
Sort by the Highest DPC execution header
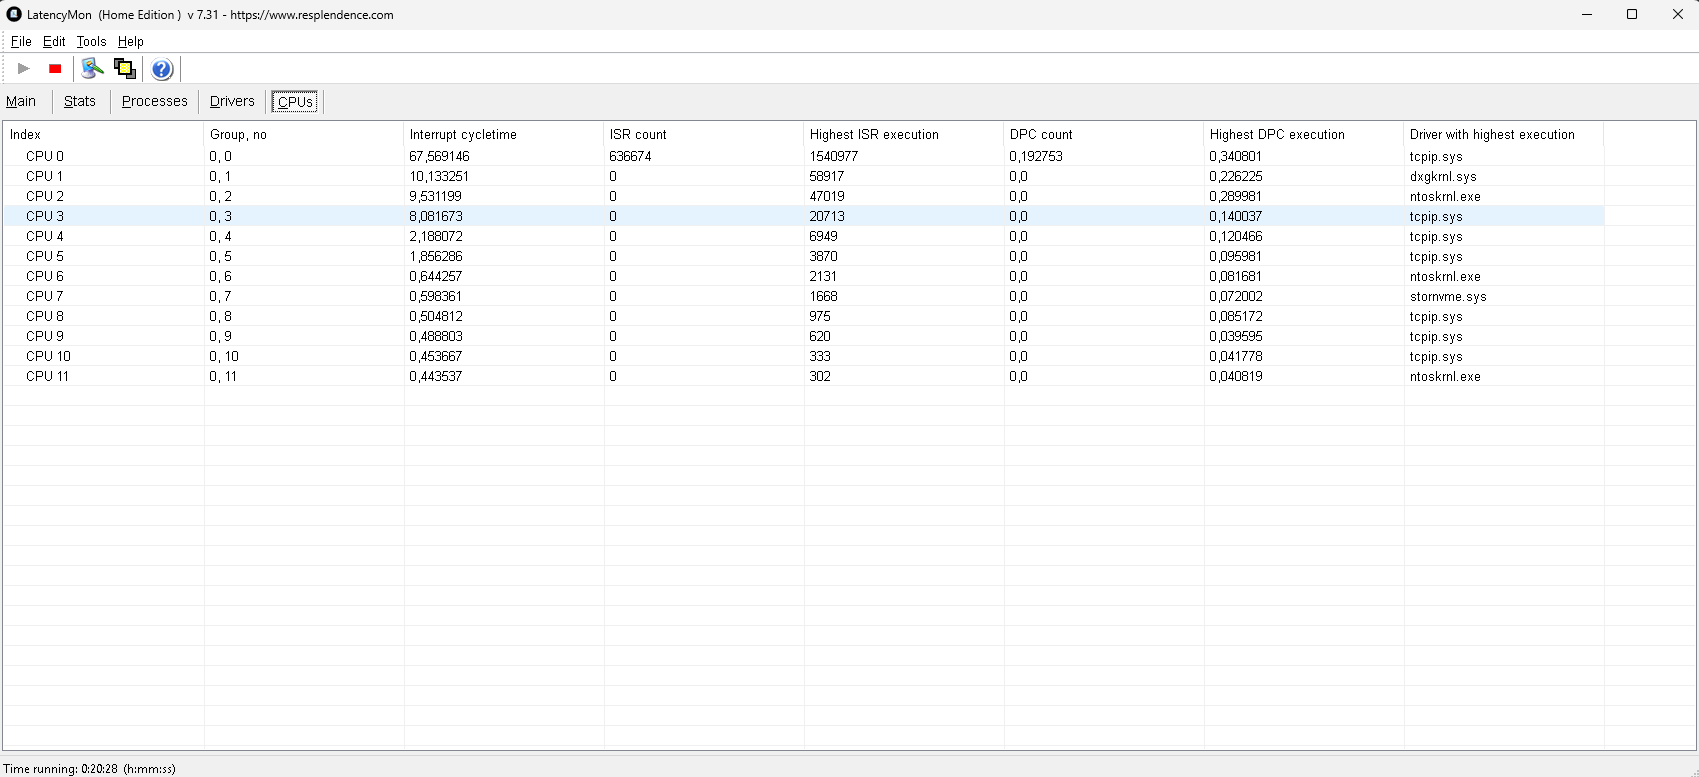[1304, 134]
